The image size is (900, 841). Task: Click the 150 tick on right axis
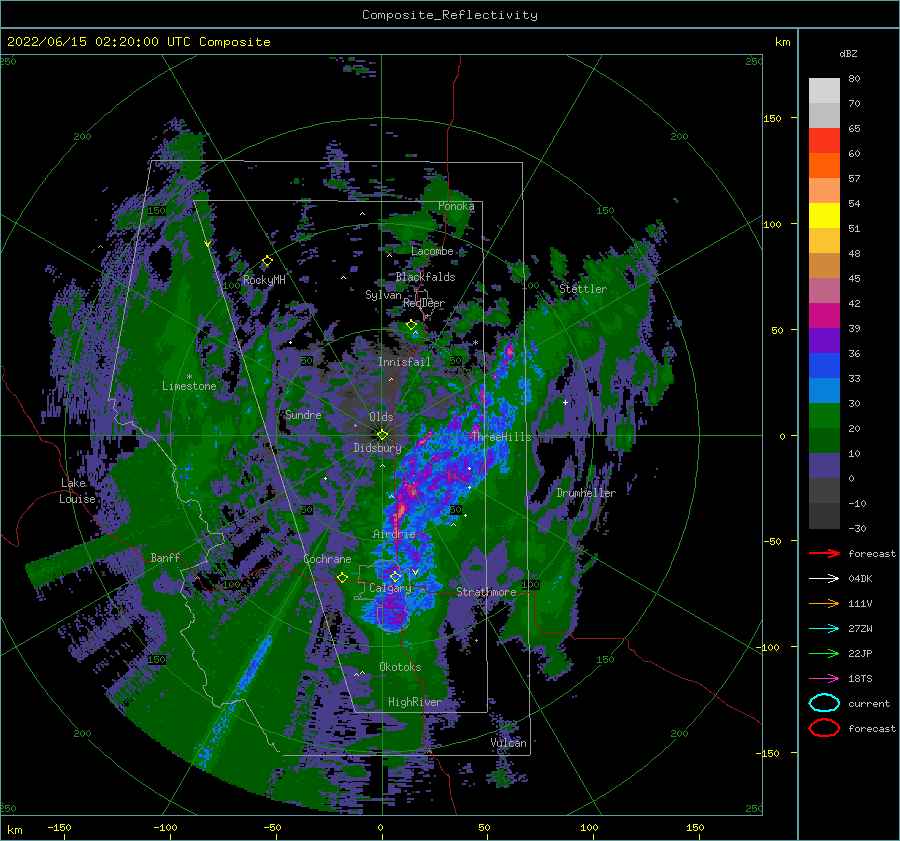[x=772, y=118]
